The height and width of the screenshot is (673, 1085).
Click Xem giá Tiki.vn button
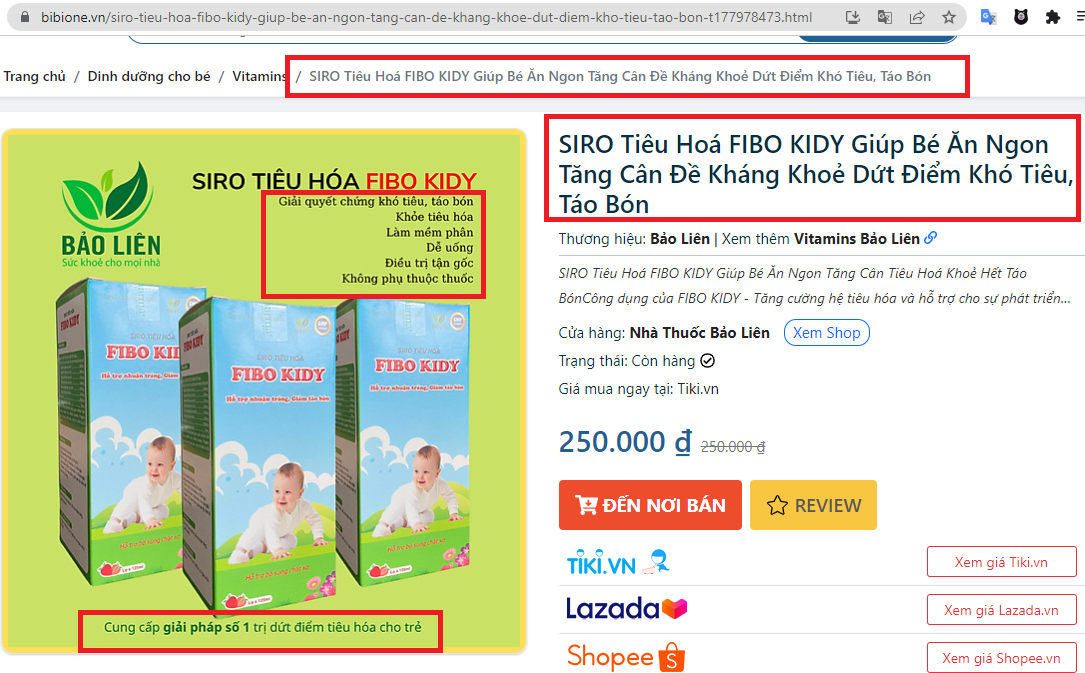(x=1001, y=562)
